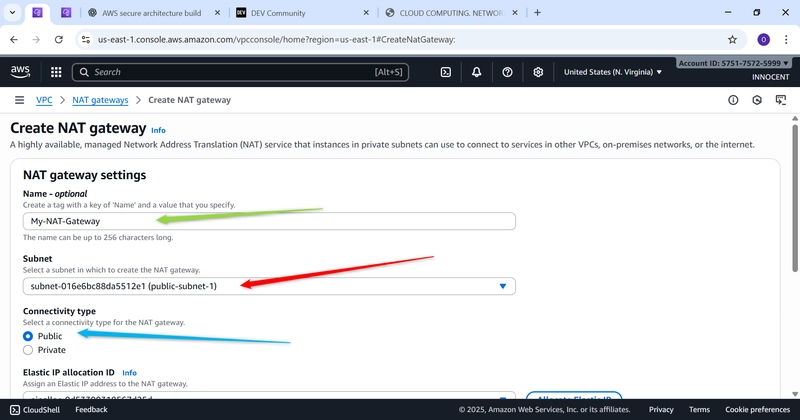The height and width of the screenshot is (420, 800).
Task: Switch to the AWS secure architecture build tab
Action: point(152,13)
